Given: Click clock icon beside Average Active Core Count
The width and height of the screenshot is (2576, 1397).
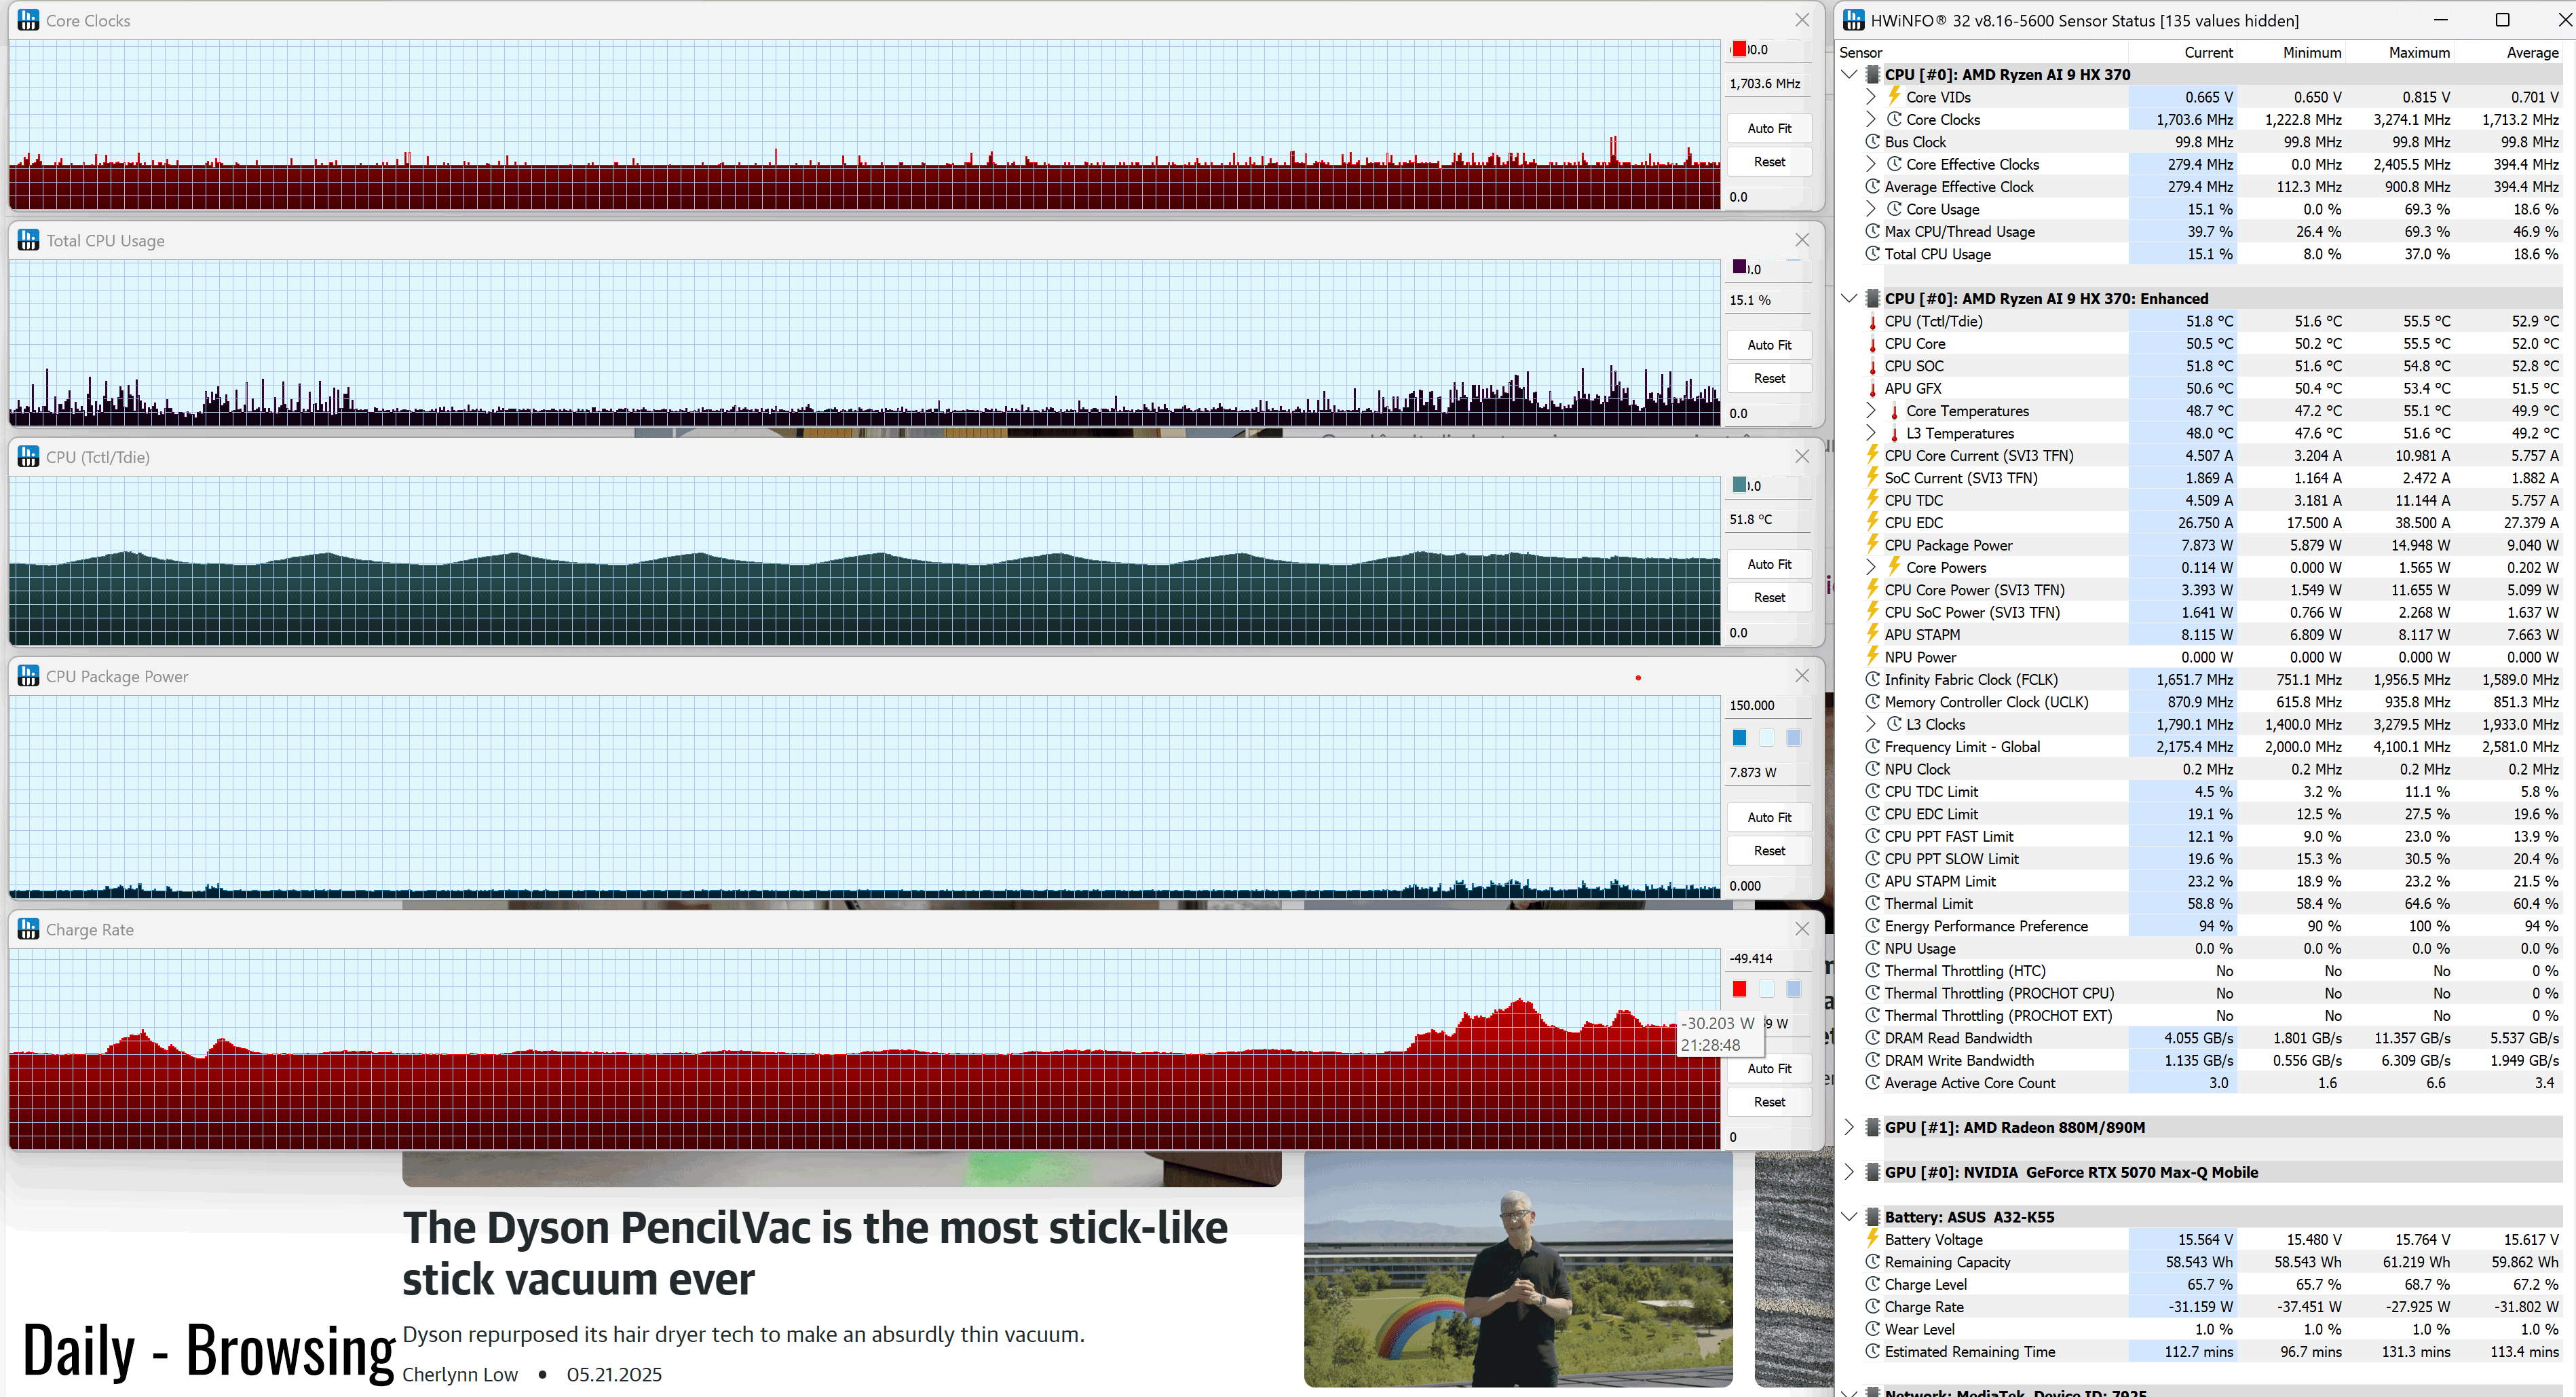Looking at the screenshot, I should [x=1872, y=1082].
